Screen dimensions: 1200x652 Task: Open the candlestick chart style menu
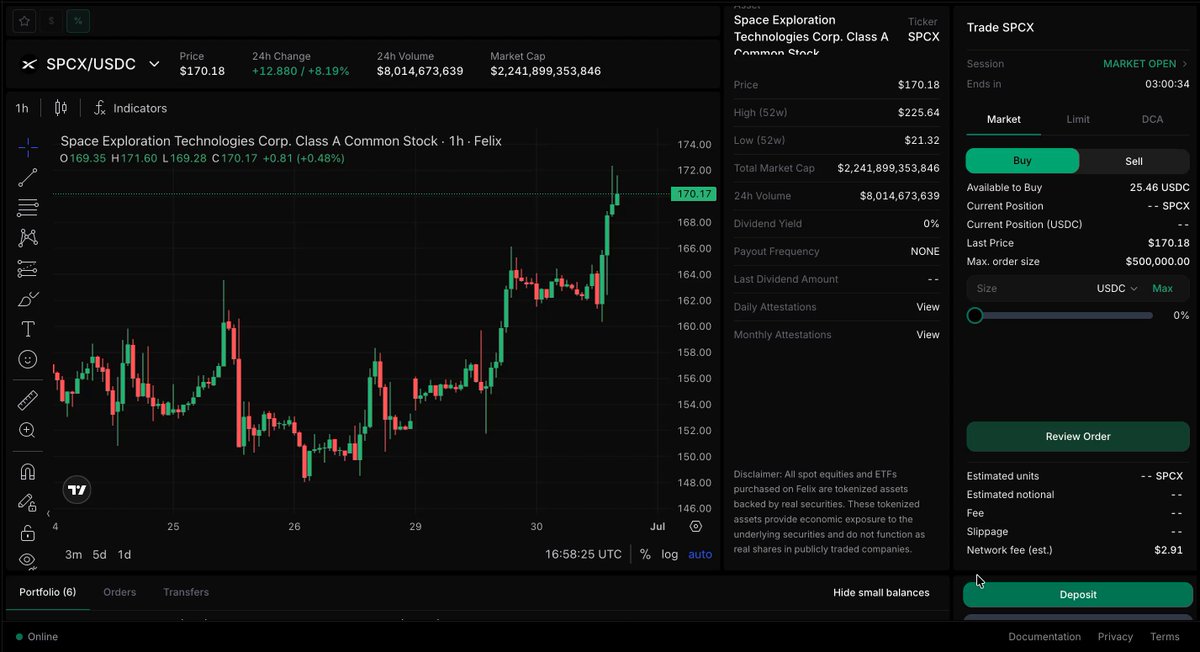point(61,108)
